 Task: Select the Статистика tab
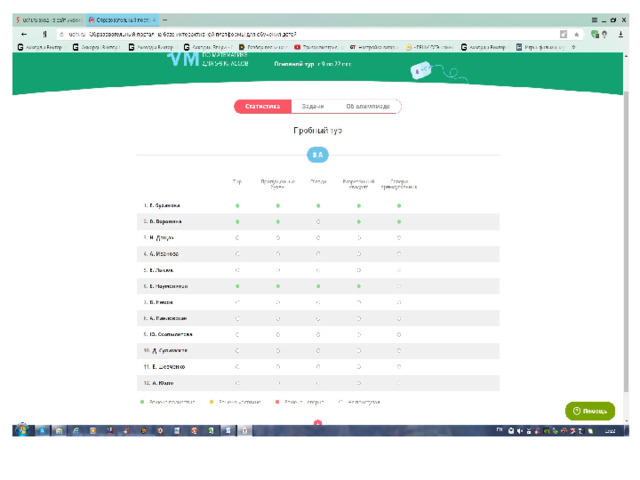[x=262, y=107]
